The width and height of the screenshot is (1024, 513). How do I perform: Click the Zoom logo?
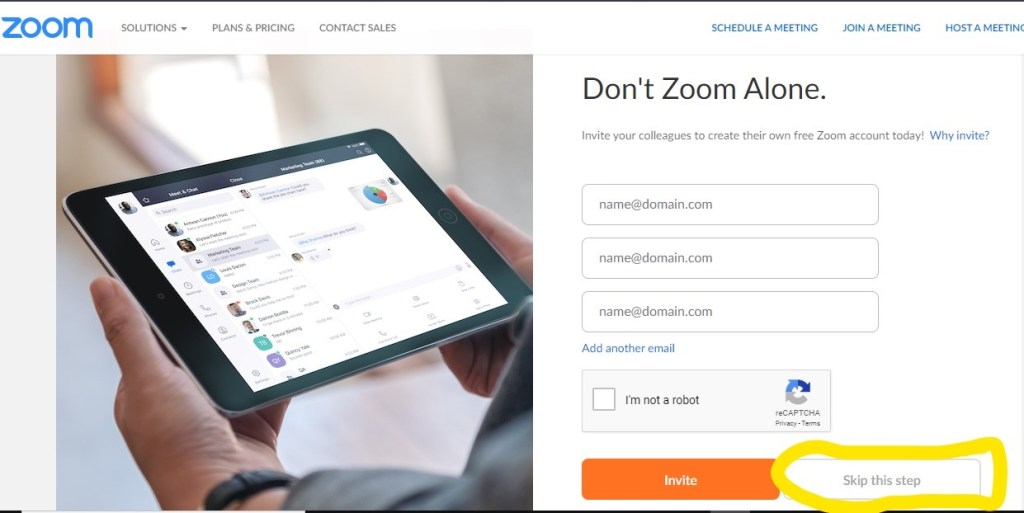(x=46, y=27)
